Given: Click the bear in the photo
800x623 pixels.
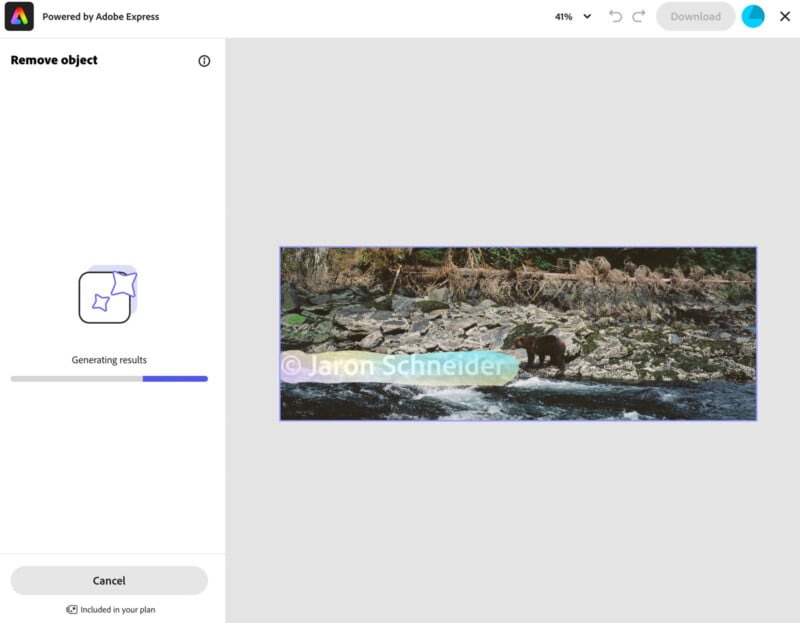Looking at the screenshot, I should tap(541, 349).
